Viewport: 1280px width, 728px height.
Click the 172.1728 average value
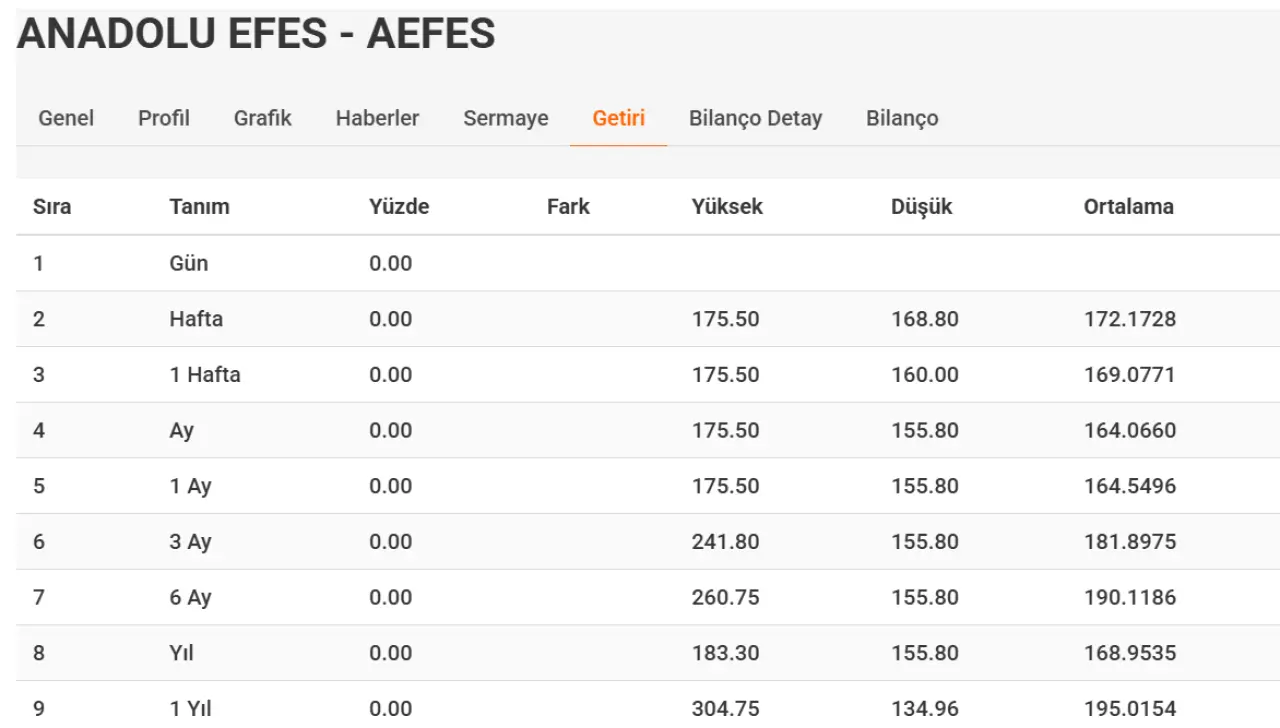point(1130,320)
